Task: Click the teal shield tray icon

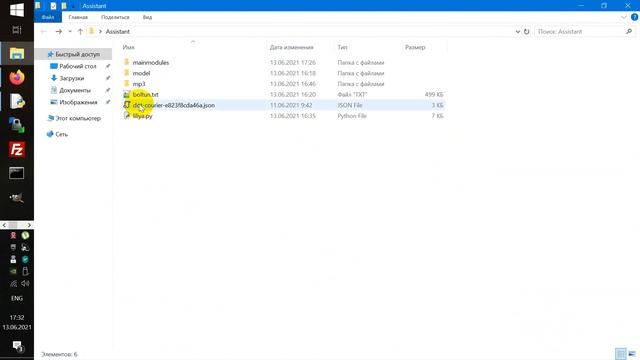Action: 25,259
